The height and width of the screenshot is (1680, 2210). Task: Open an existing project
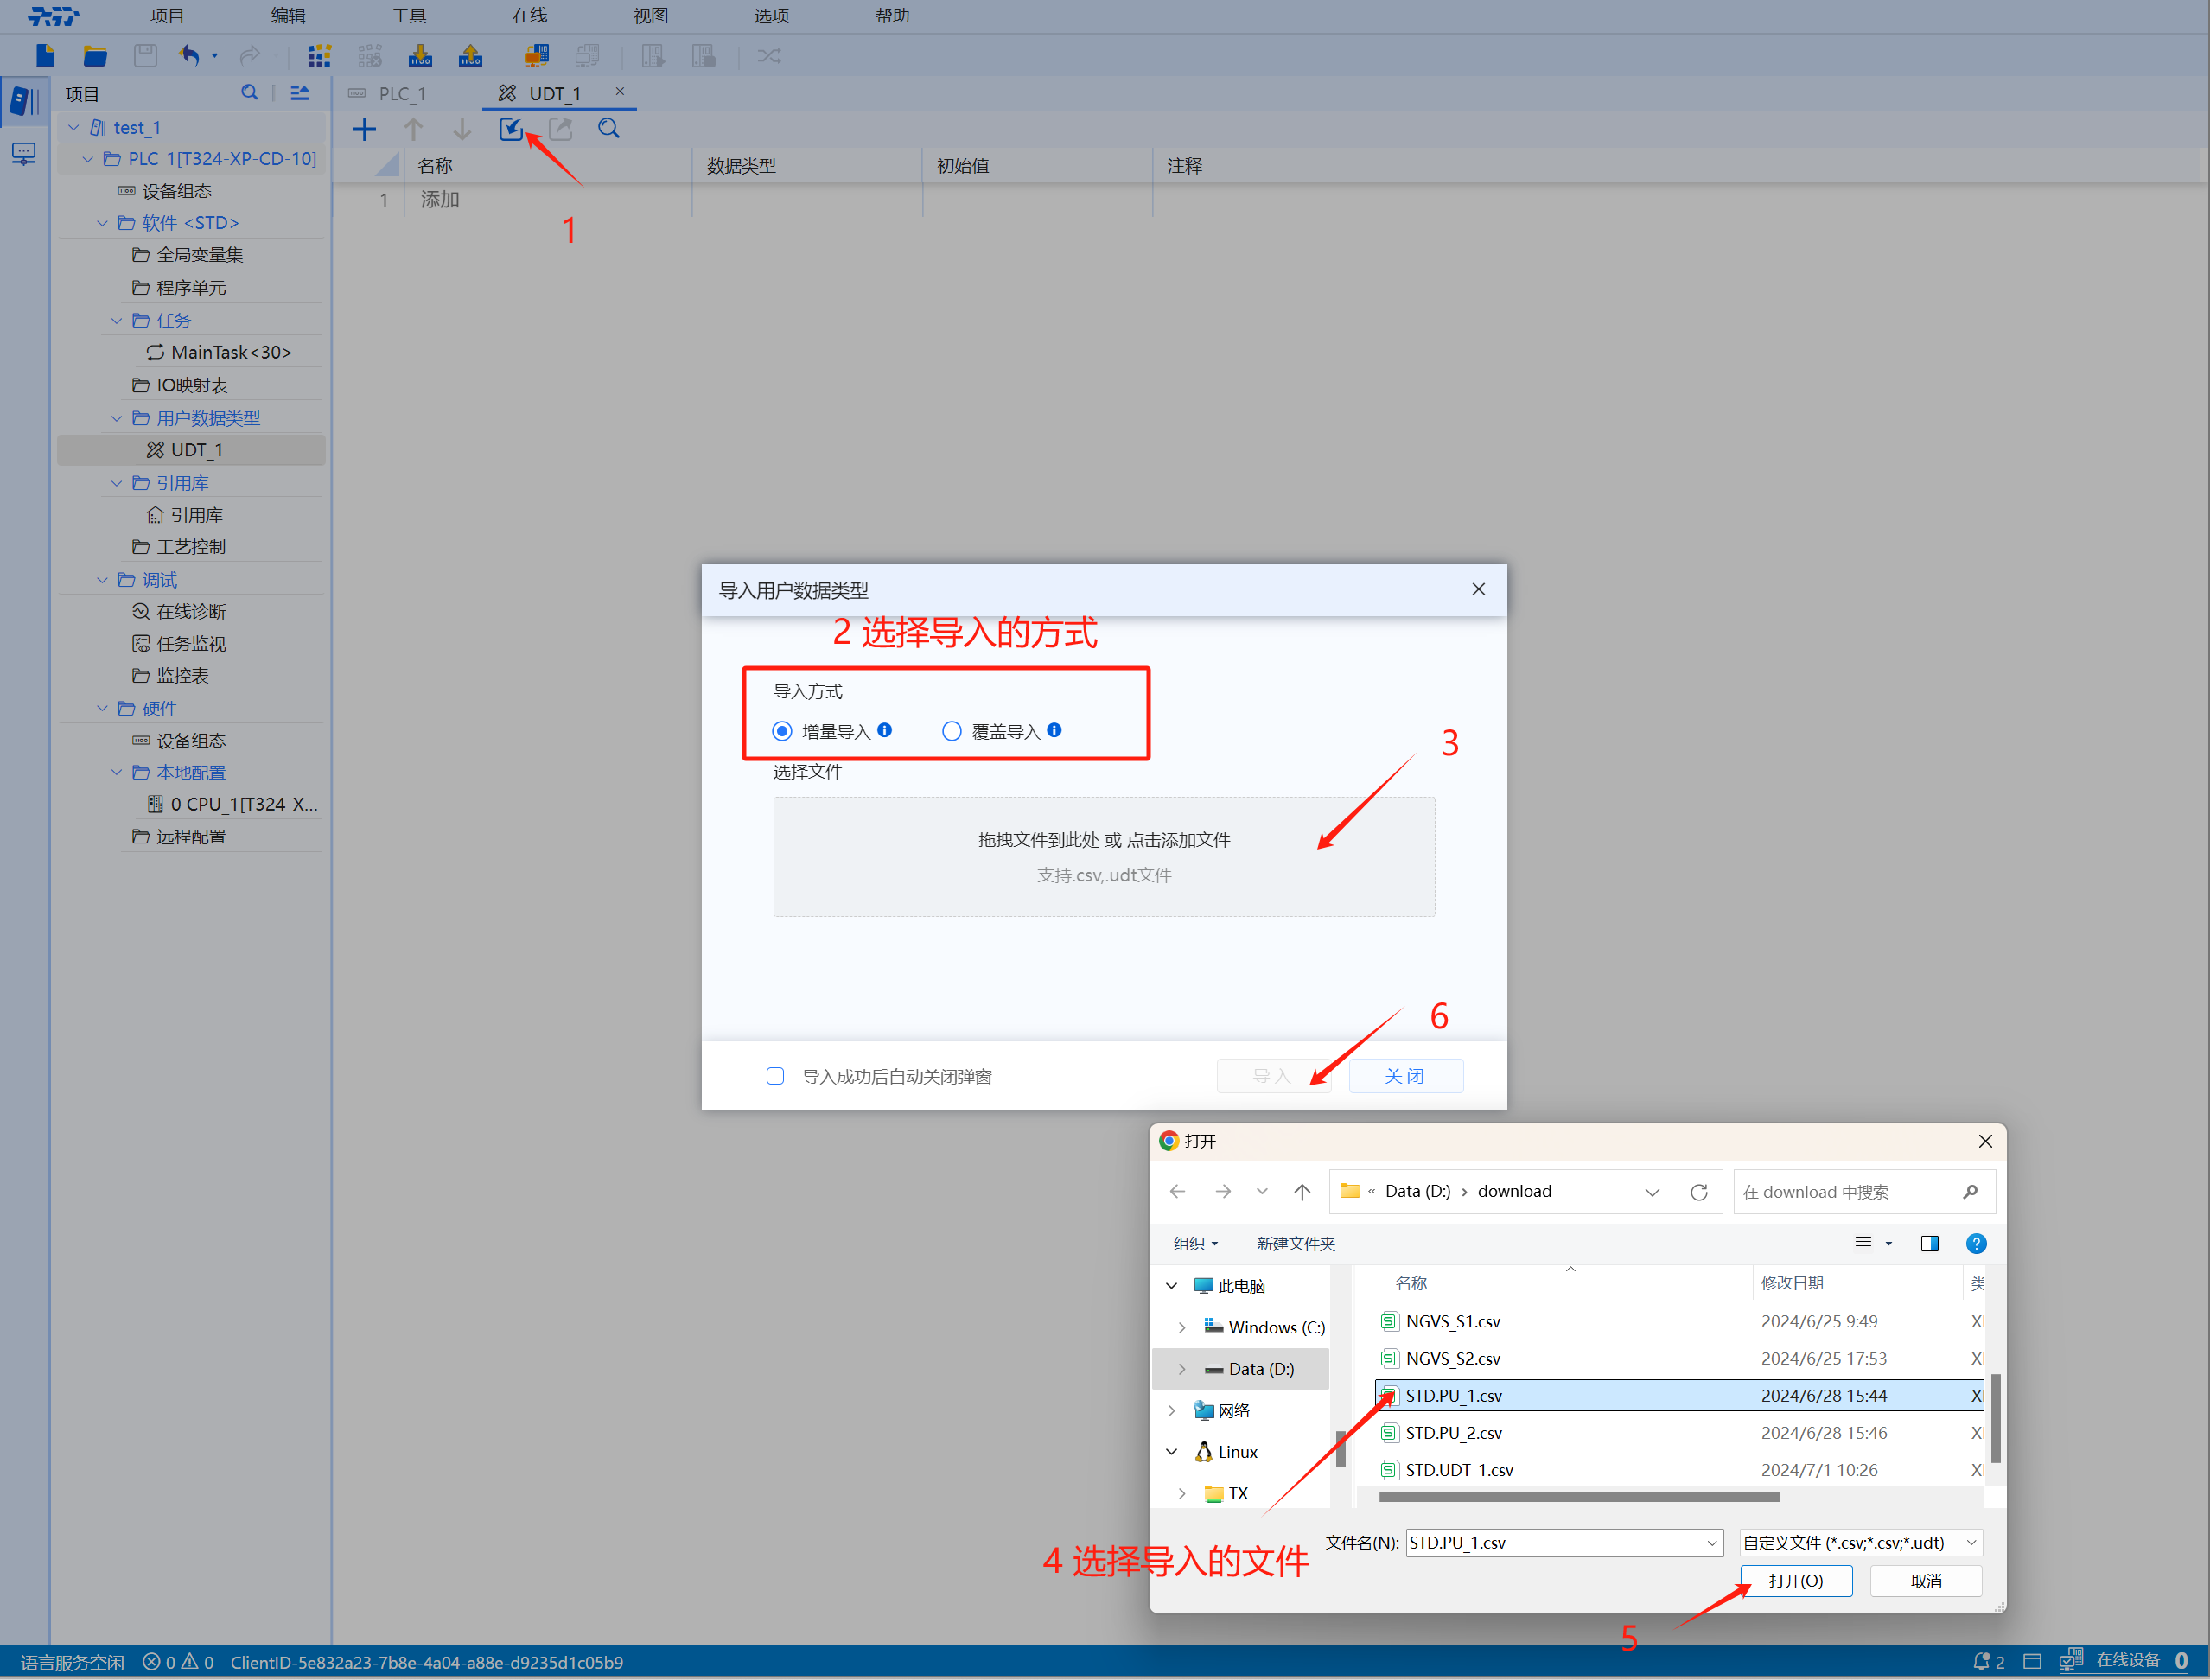(x=95, y=56)
